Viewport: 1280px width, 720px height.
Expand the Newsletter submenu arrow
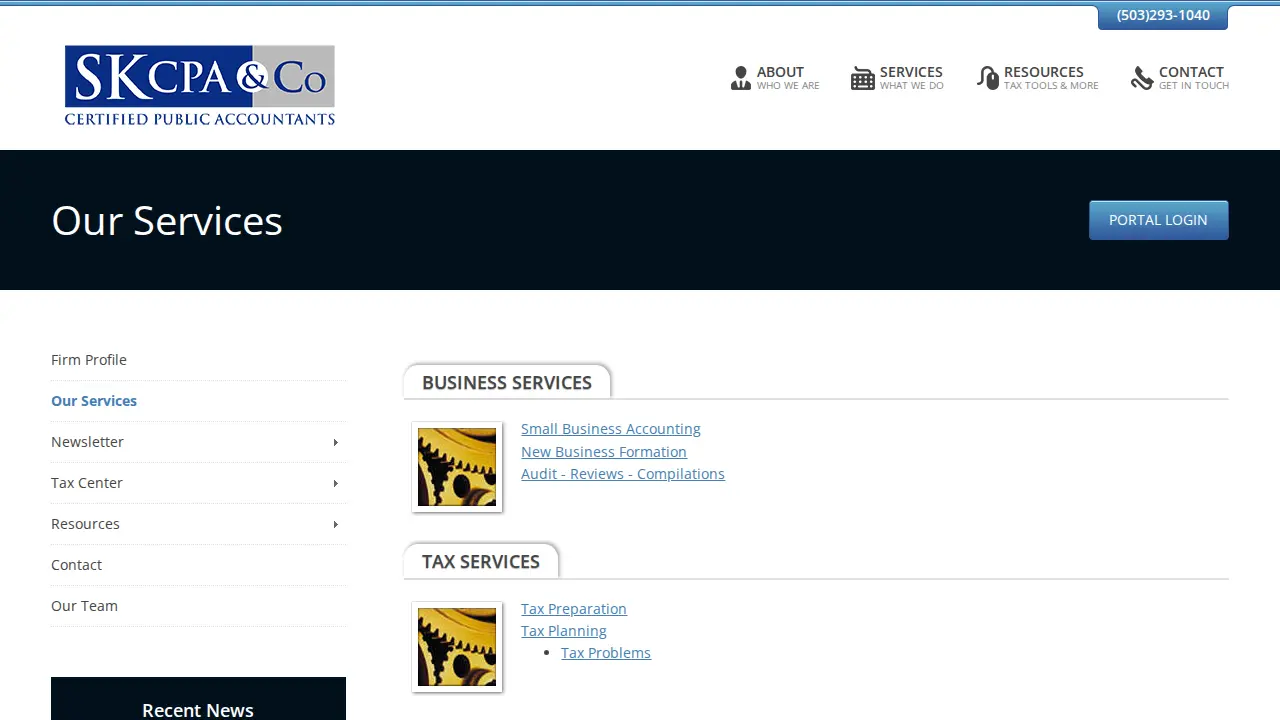pos(336,442)
